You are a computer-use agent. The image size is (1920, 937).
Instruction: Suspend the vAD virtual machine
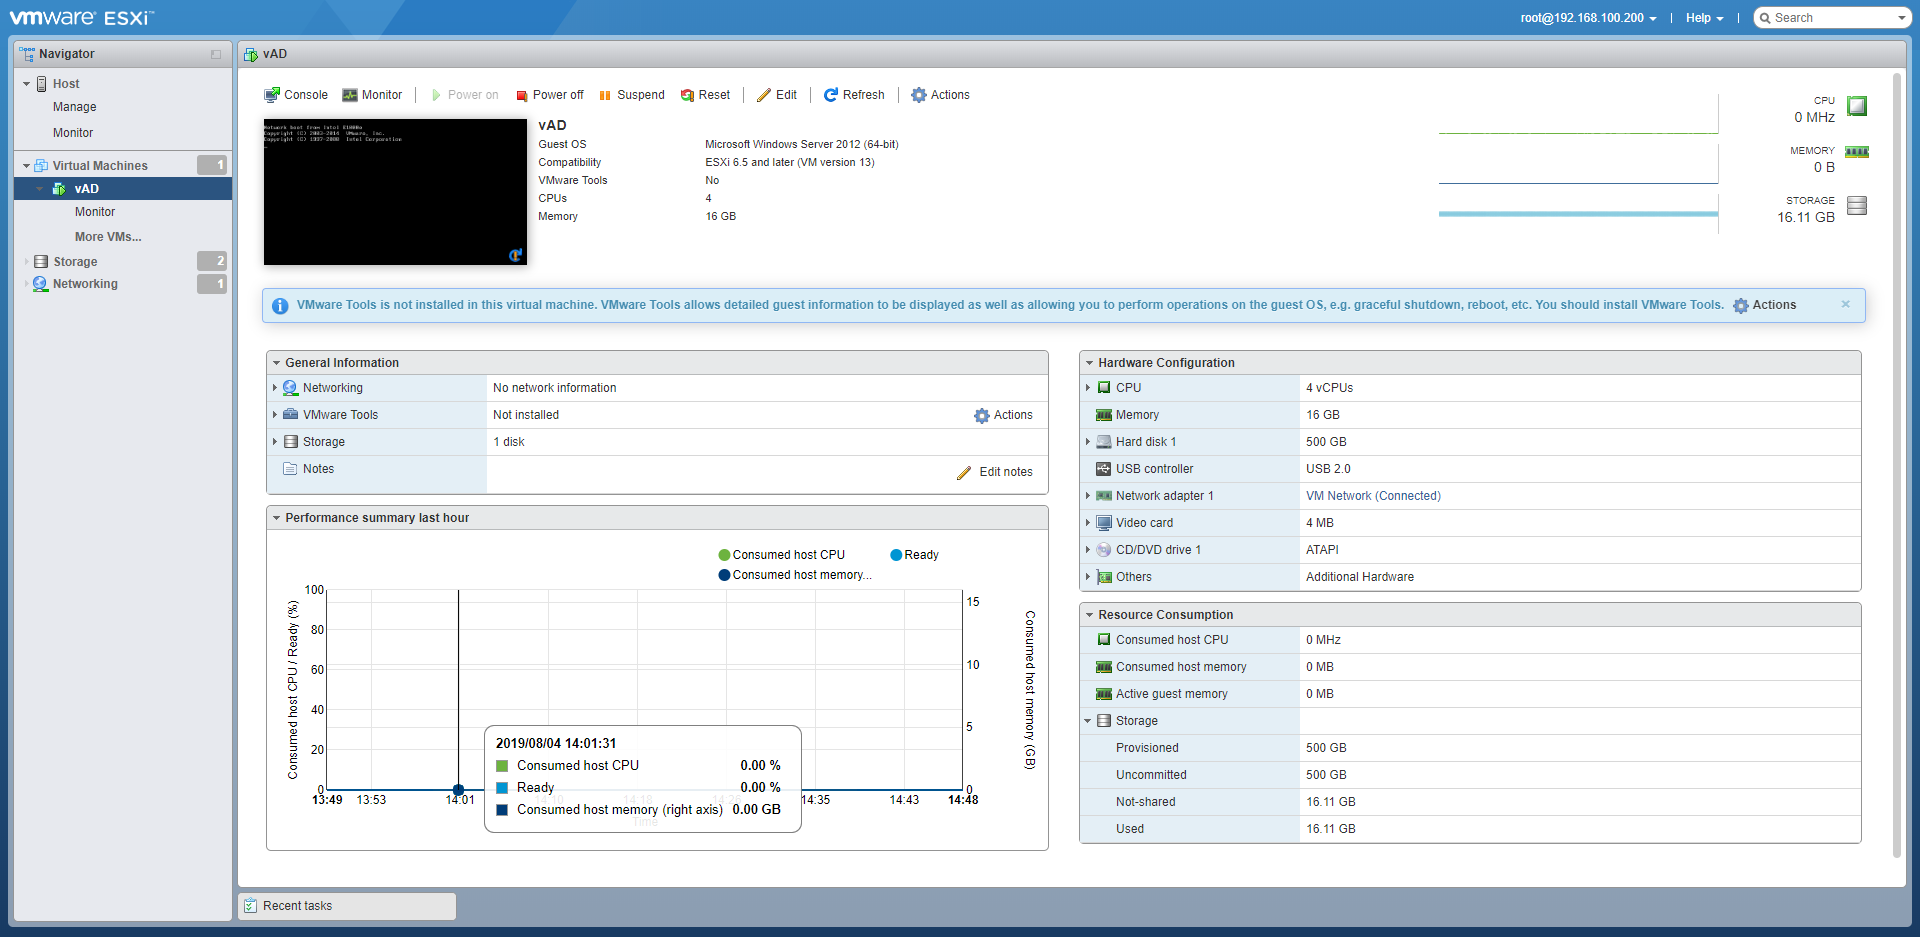pos(631,95)
